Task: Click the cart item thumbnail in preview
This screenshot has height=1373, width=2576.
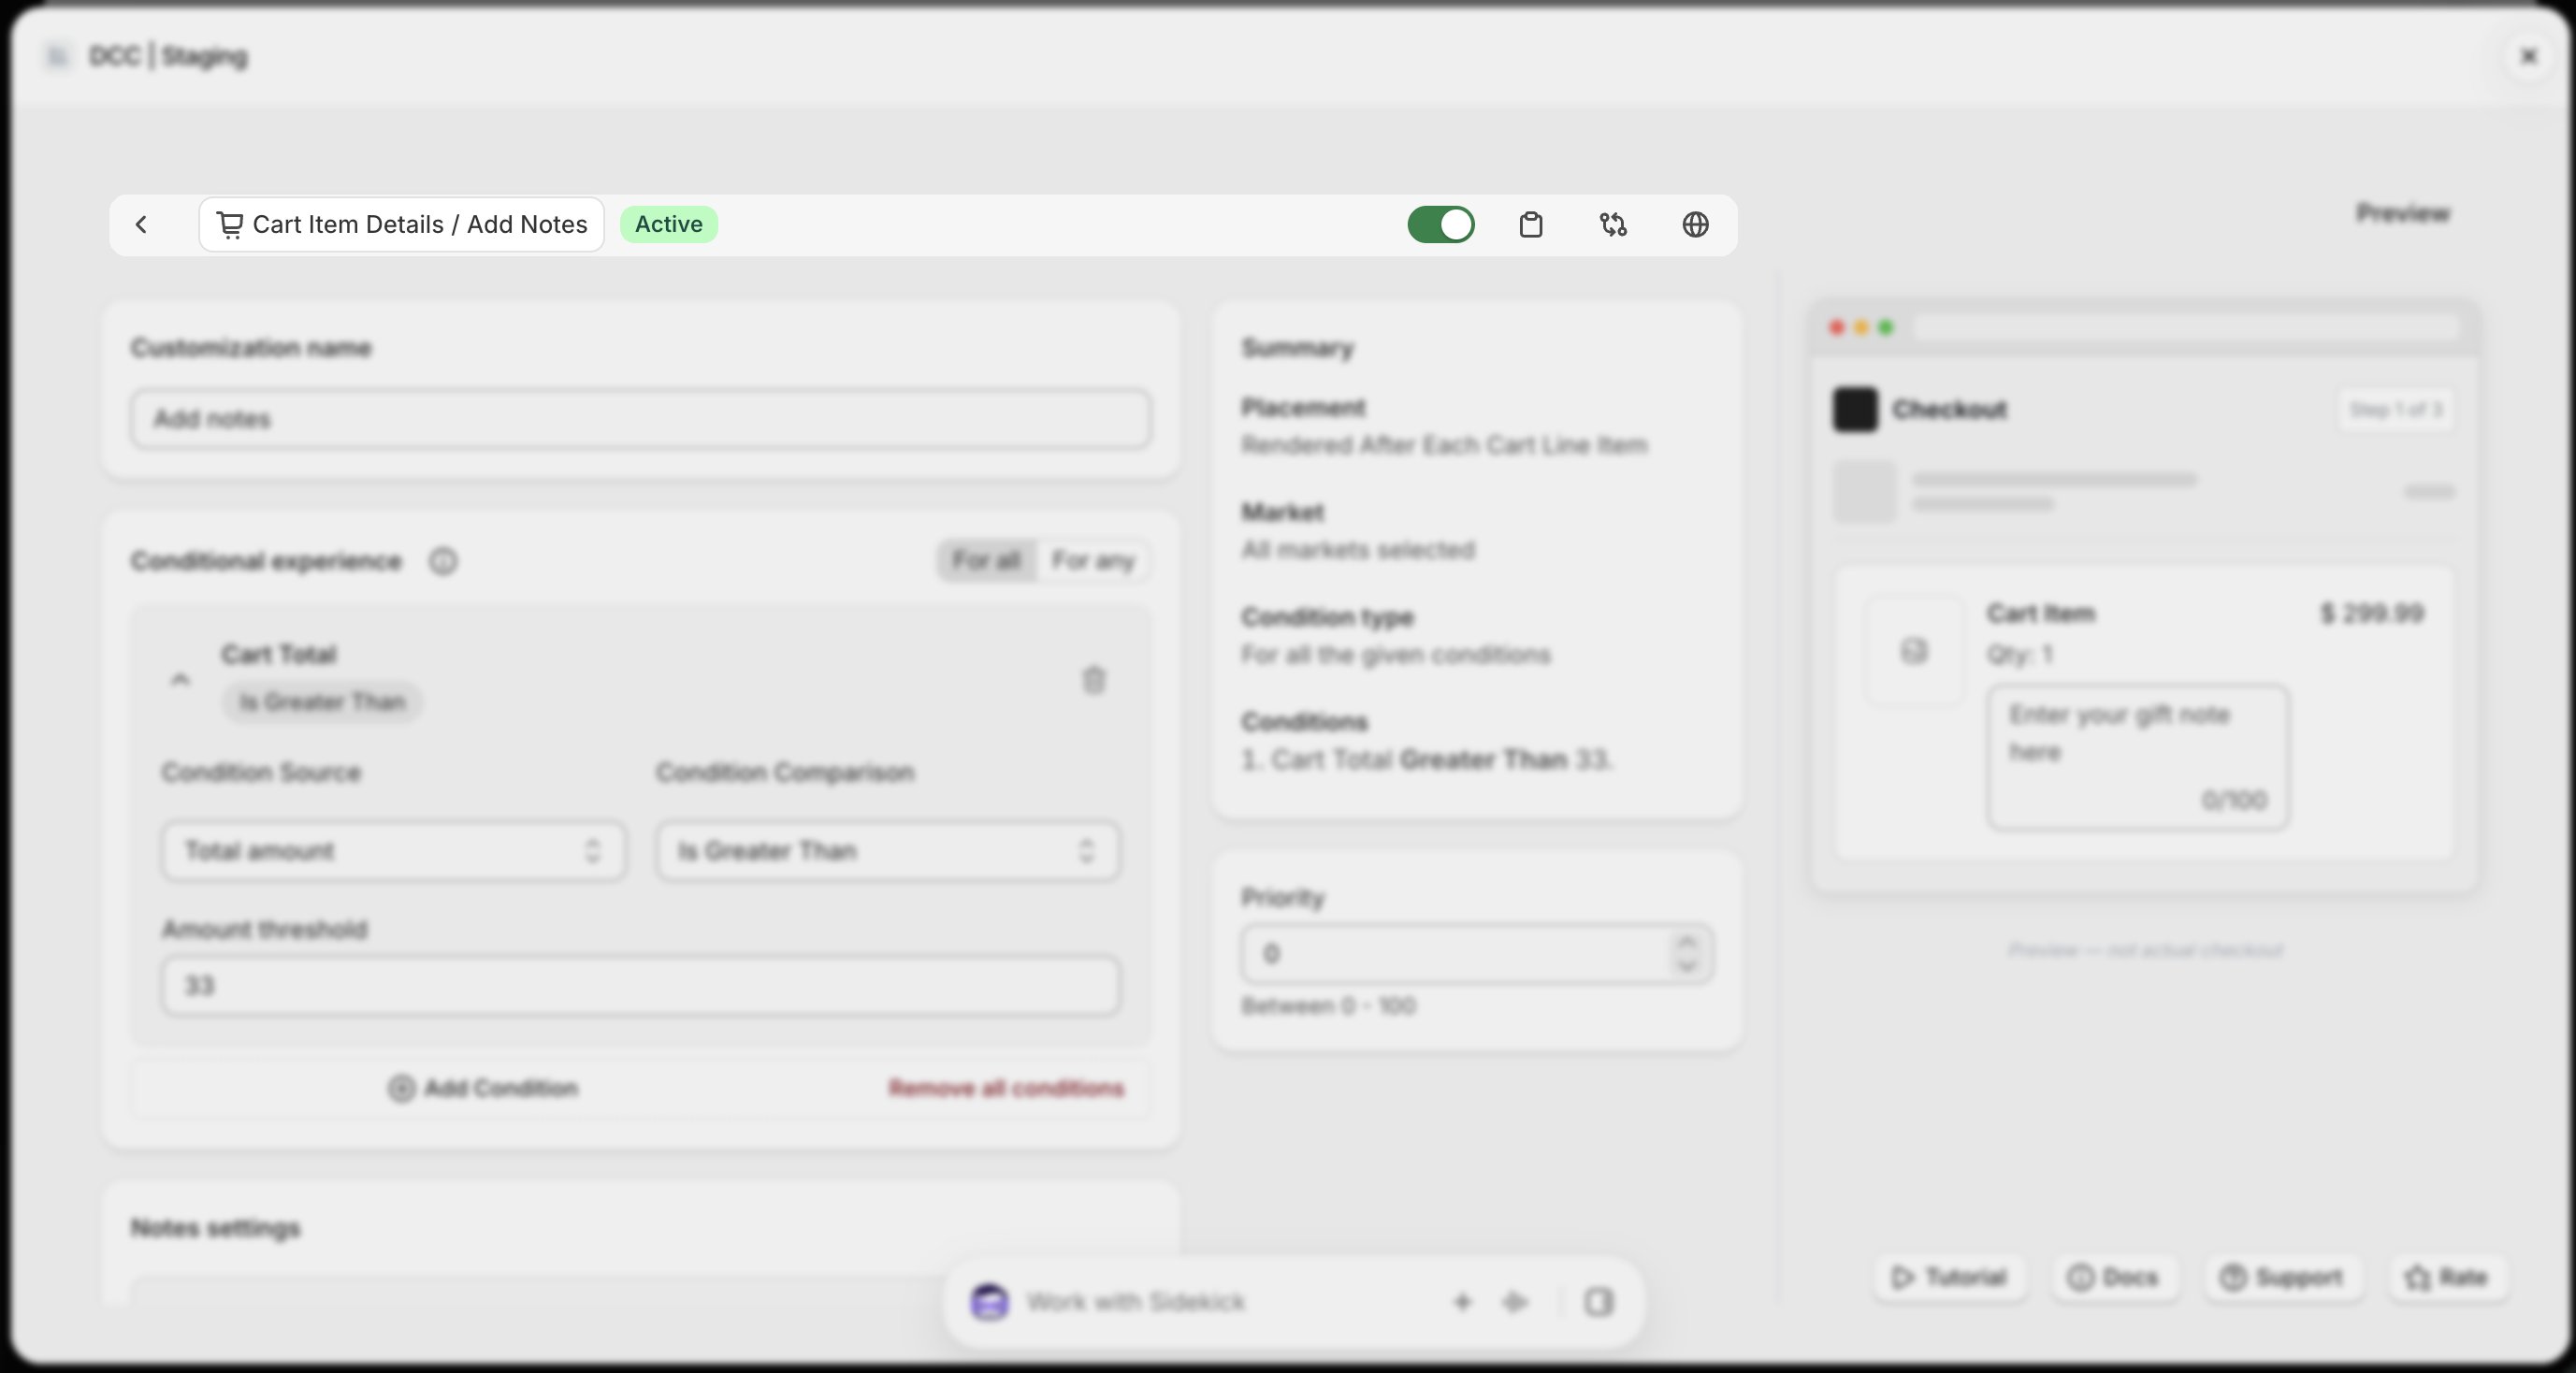Action: coord(1914,652)
